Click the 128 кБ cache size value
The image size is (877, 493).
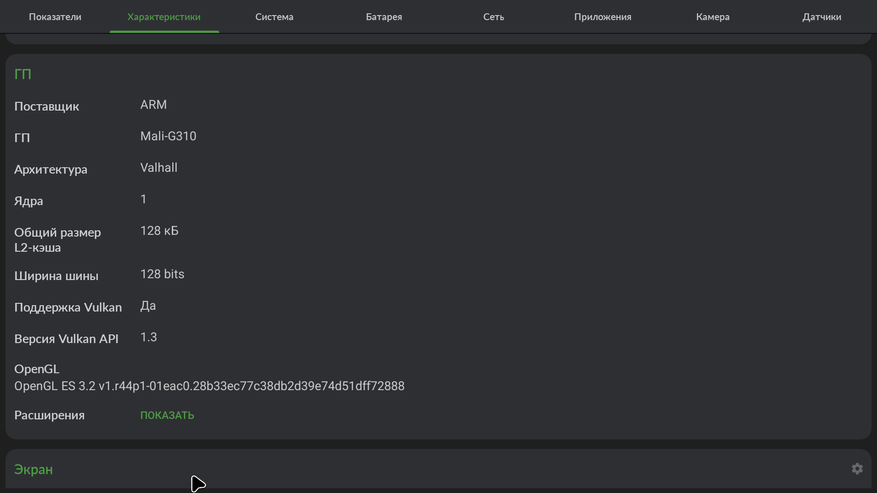click(159, 231)
